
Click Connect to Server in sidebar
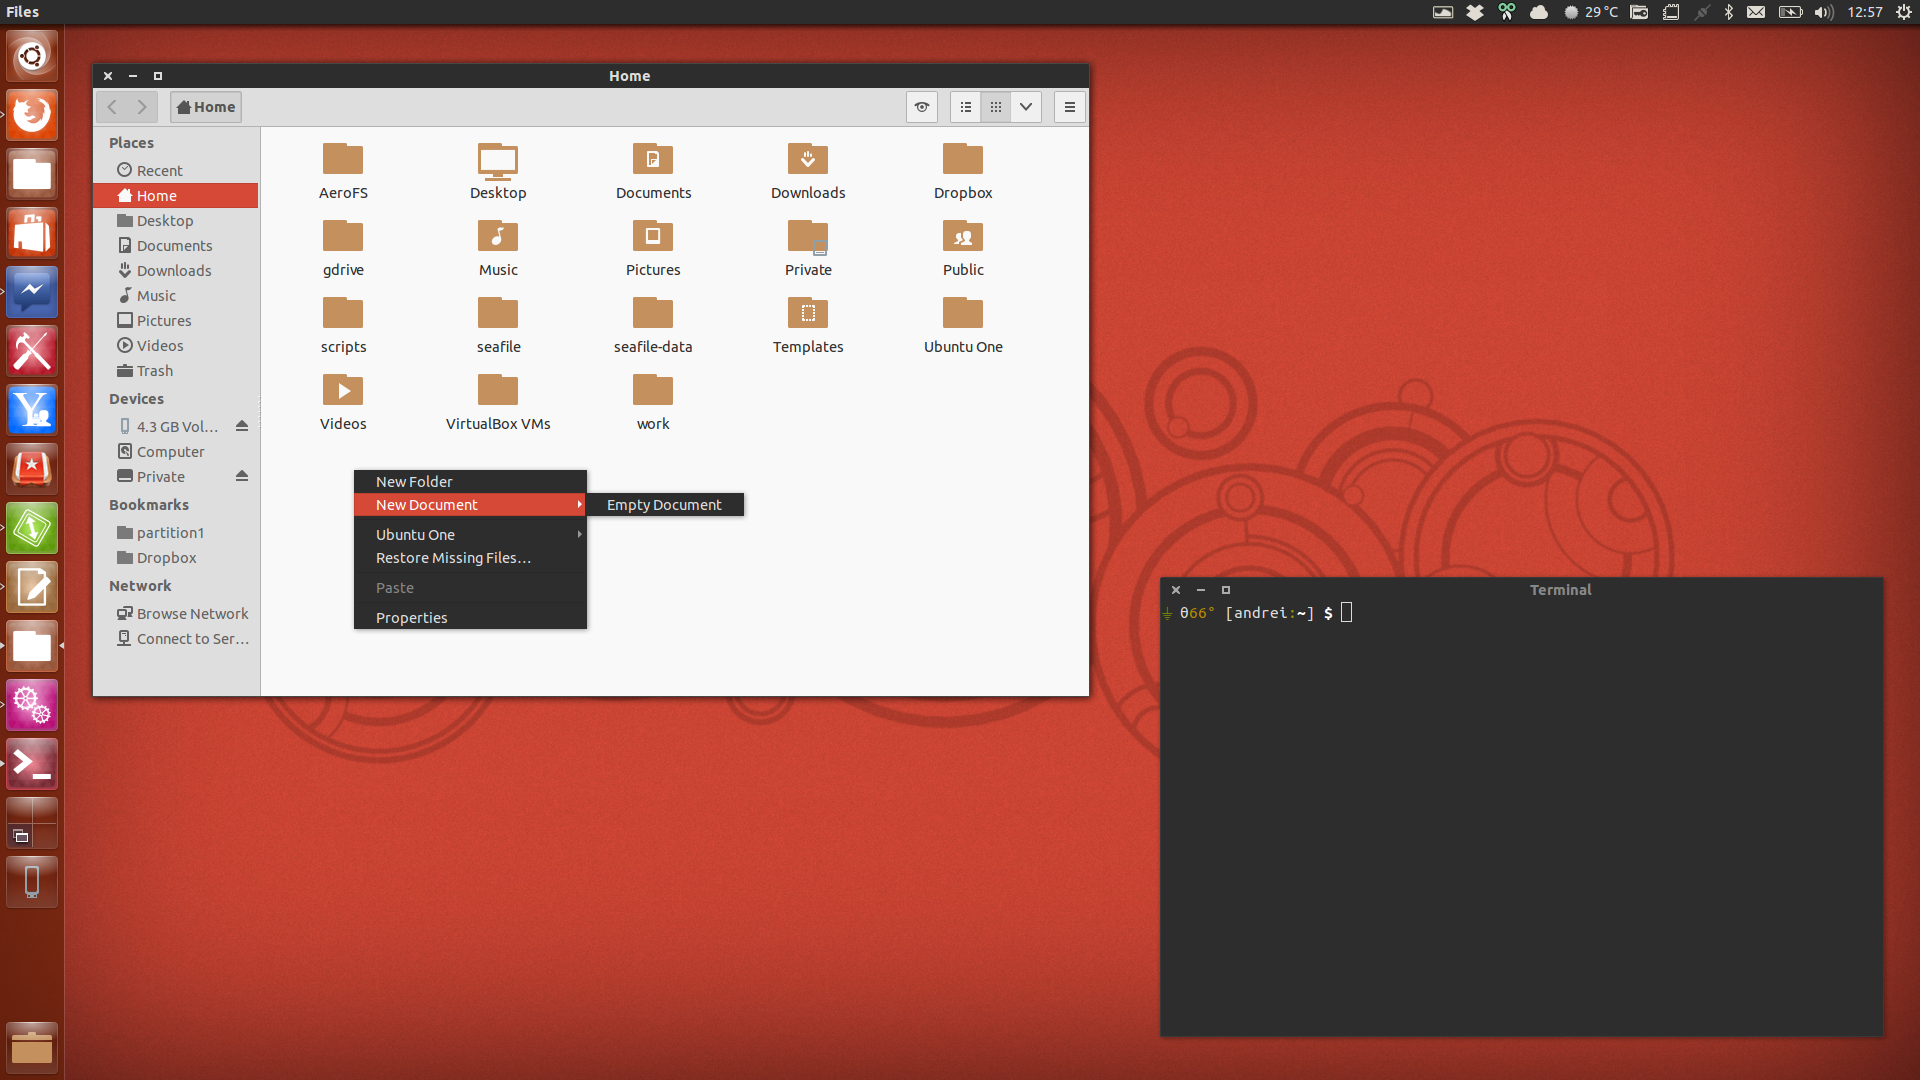pos(176,639)
